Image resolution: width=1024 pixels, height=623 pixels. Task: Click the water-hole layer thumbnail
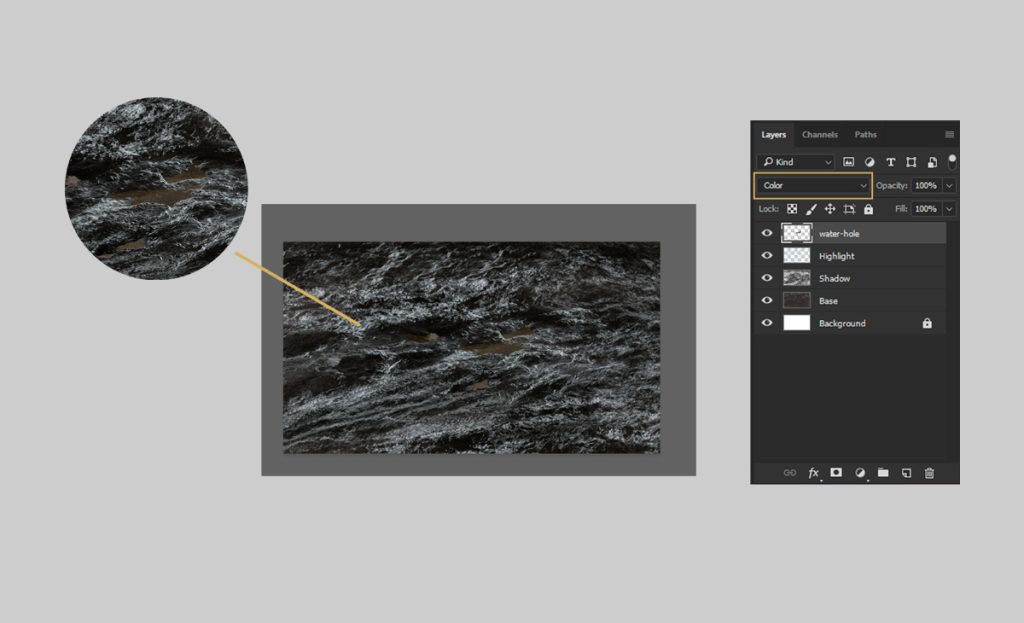pos(796,233)
